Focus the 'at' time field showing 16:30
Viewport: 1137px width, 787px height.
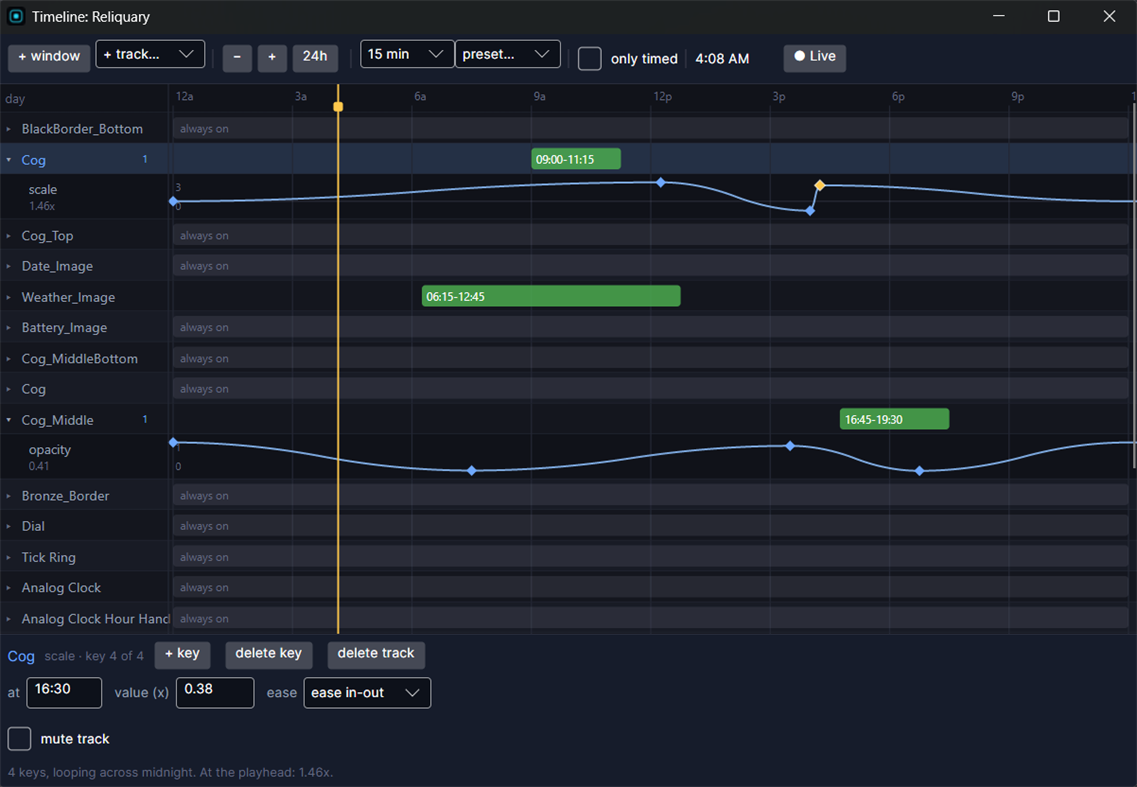(64, 693)
